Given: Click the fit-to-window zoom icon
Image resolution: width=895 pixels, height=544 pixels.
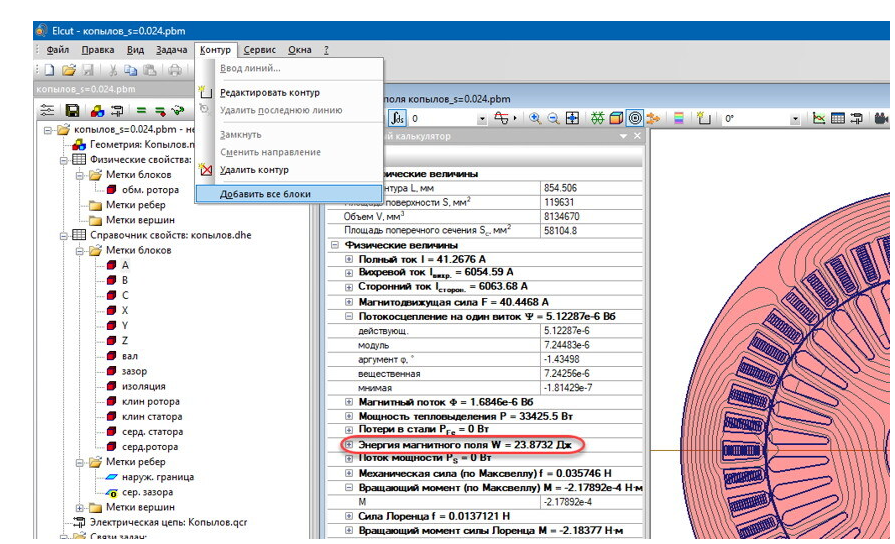Looking at the screenshot, I should pyautogui.click(x=572, y=118).
